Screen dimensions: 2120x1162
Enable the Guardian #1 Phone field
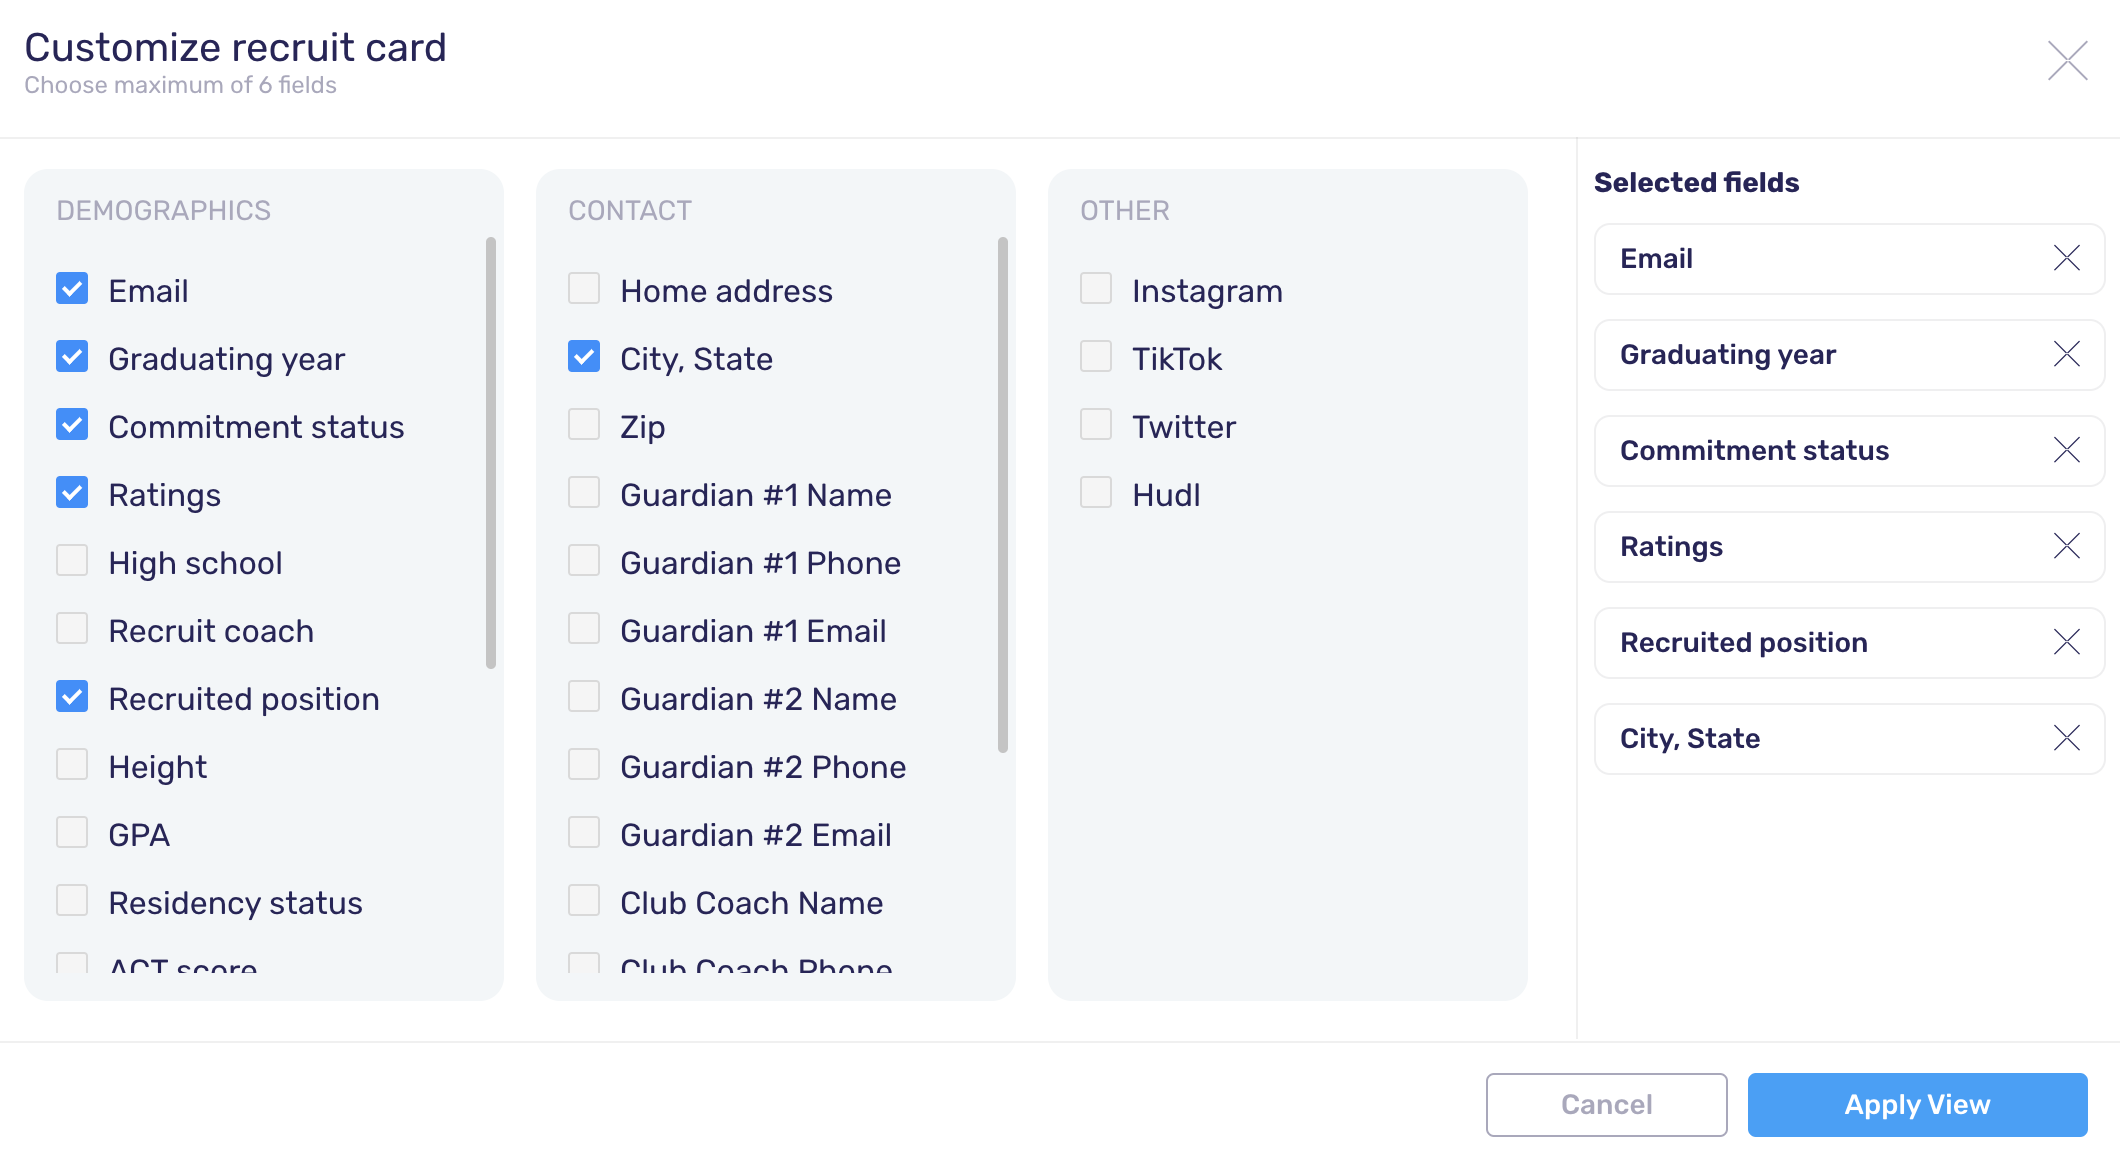583,560
